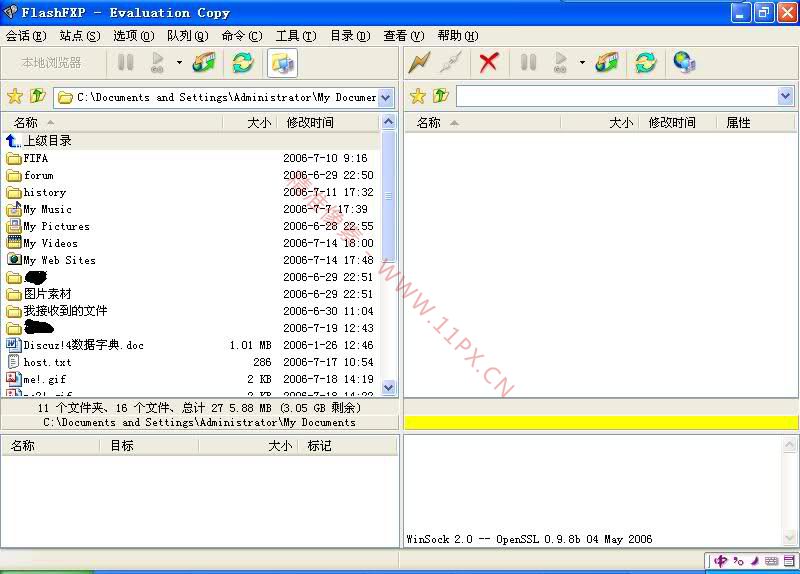
Task: Click the 名称 column header in remote pane
Action: (429, 122)
